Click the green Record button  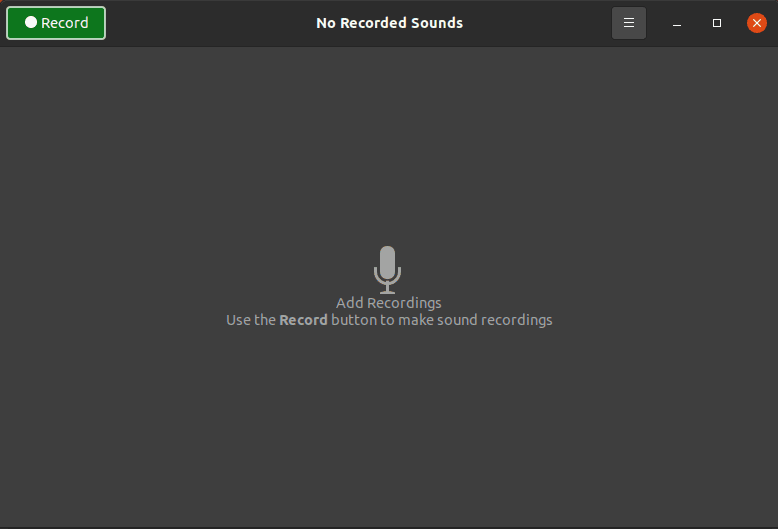coord(56,22)
